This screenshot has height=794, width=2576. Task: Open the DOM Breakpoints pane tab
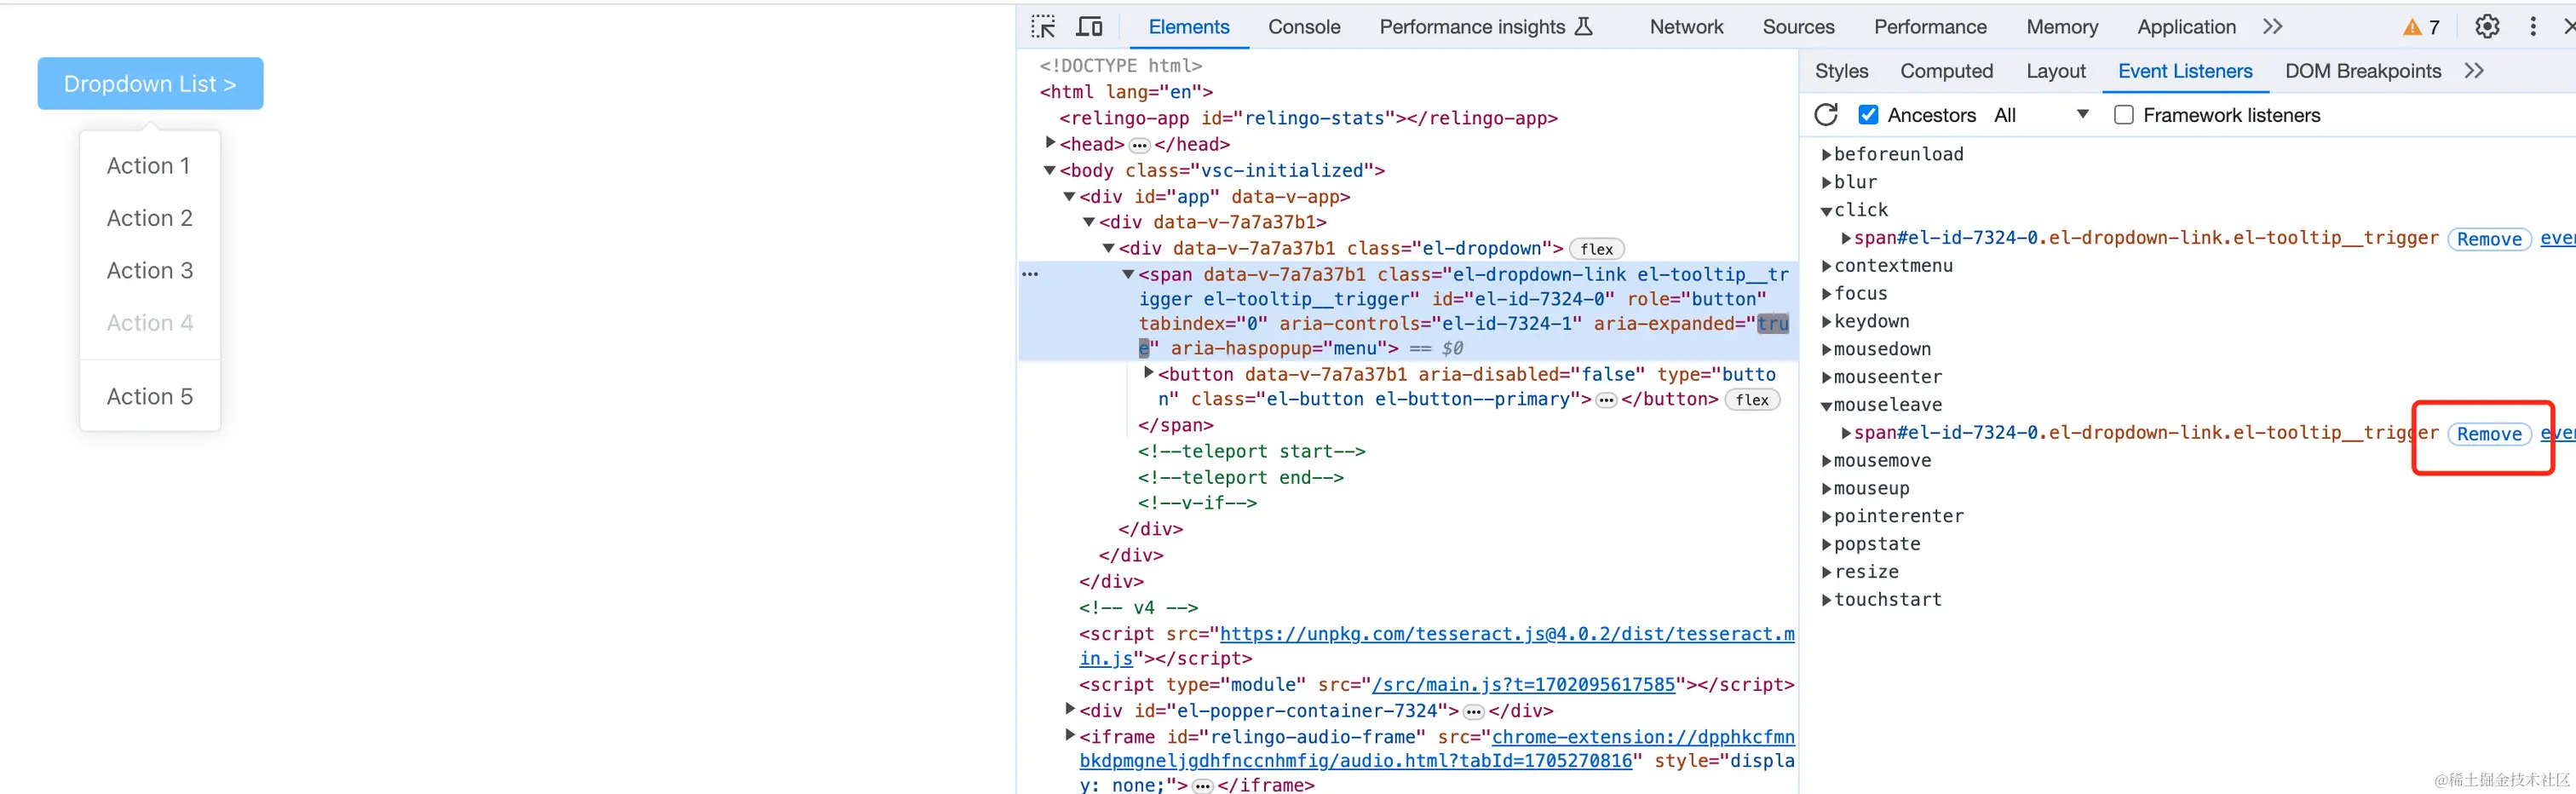pos(2362,71)
